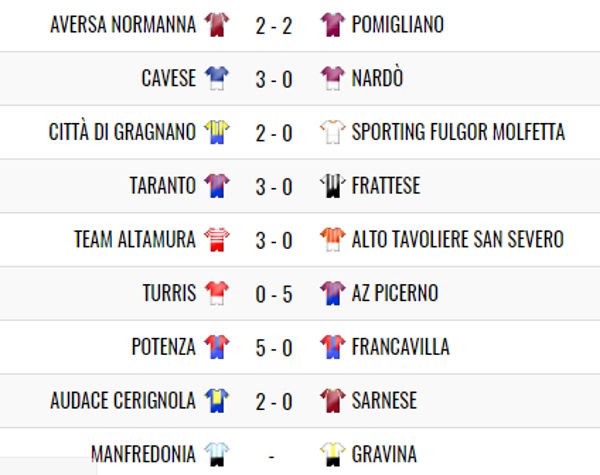
Task: Open Nardò team name link
Action: click(x=378, y=79)
